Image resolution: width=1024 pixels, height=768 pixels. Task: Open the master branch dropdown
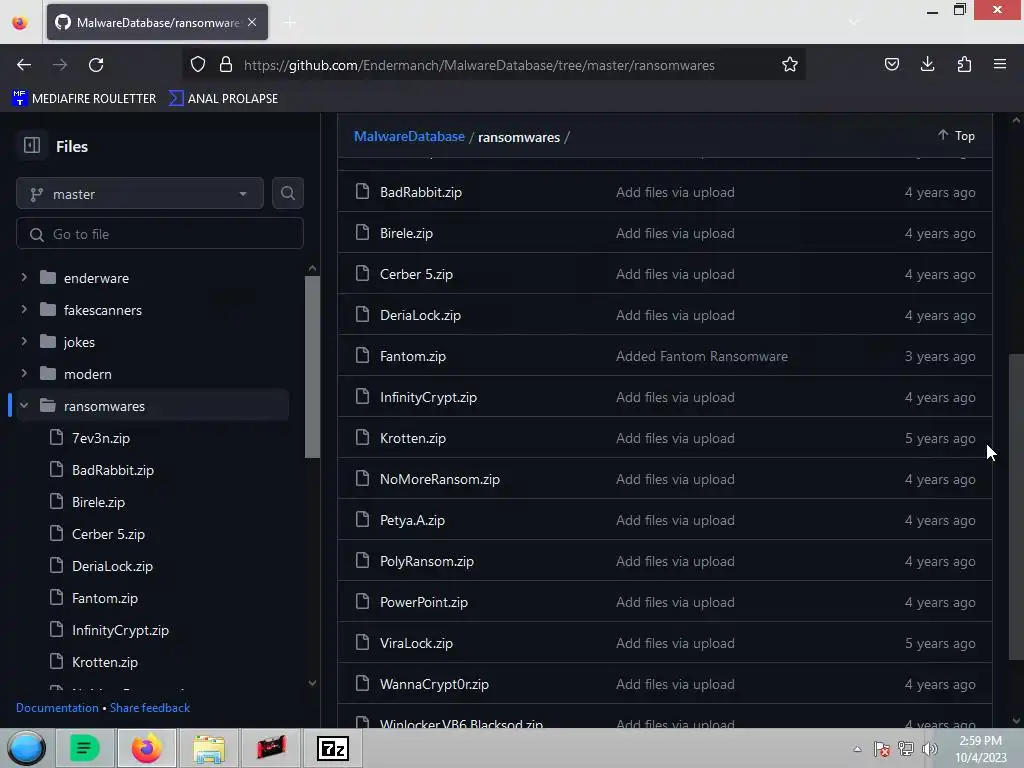tap(140, 194)
